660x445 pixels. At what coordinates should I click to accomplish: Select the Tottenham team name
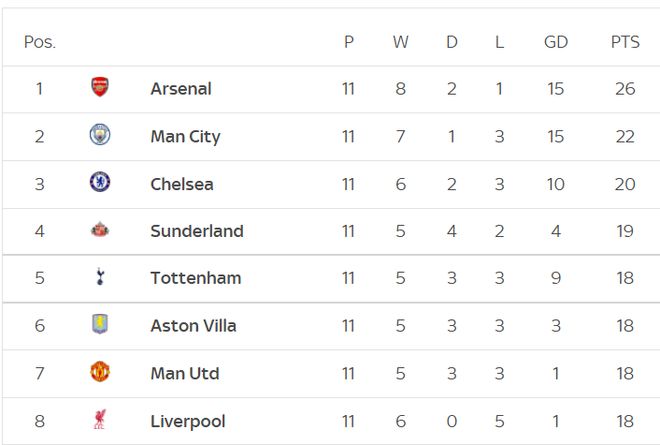[x=196, y=278]
